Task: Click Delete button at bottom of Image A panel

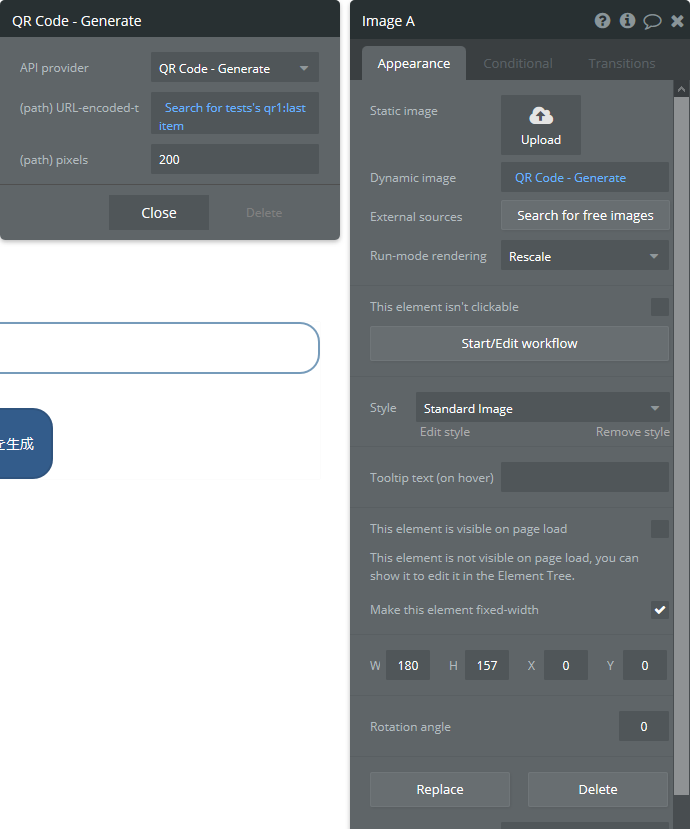Action: 598,789
